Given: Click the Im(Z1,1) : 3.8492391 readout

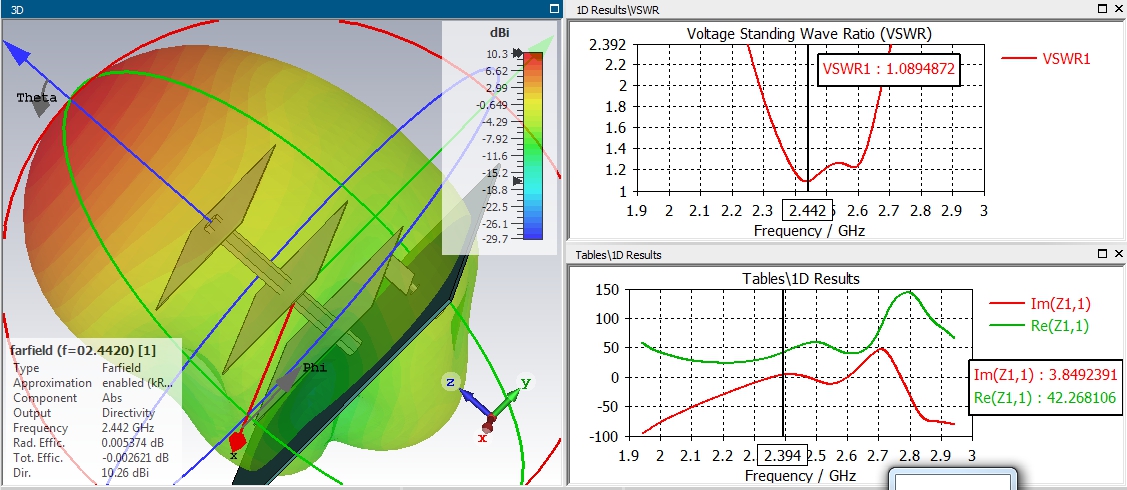Looking at the screenshot, I should pos(1045,374).
